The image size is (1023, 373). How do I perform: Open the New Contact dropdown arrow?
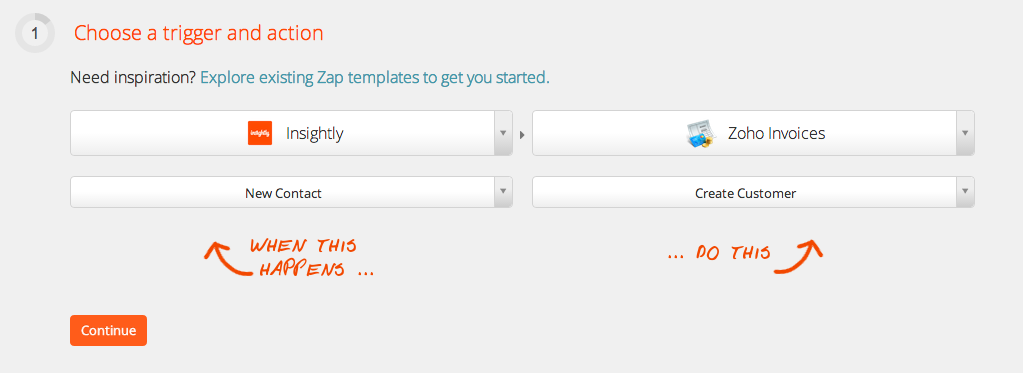point(503,192)
